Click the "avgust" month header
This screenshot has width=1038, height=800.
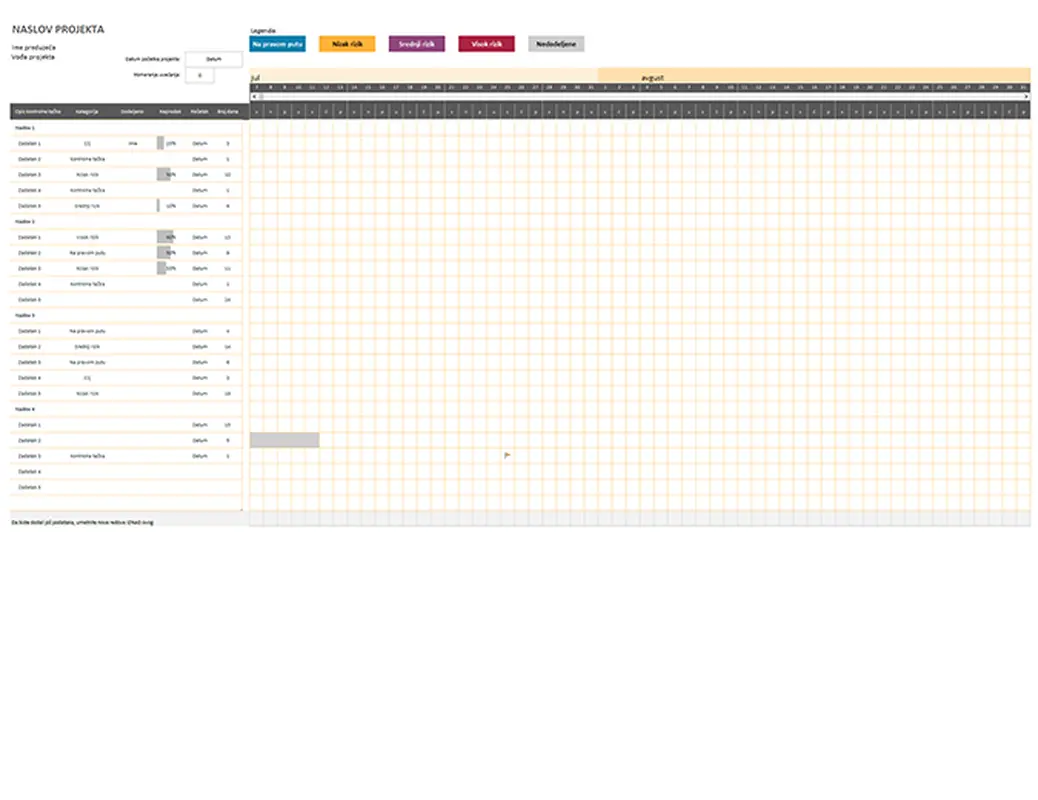tap(653, 77)
